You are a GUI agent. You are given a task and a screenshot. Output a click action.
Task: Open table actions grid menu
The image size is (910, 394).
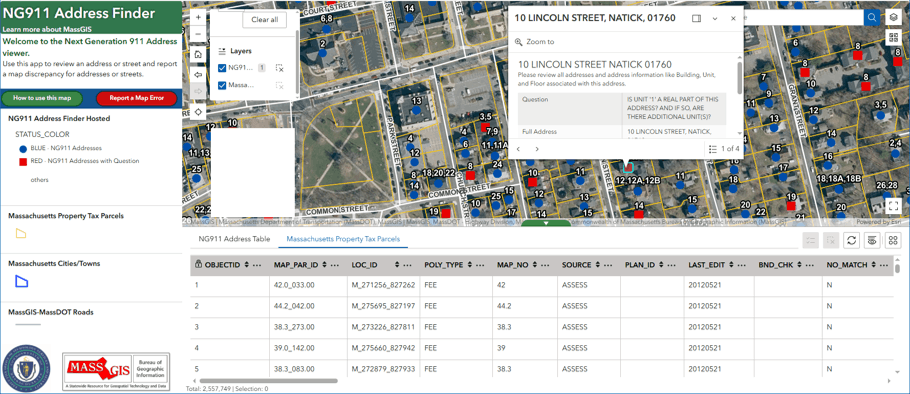pos(893,240)
